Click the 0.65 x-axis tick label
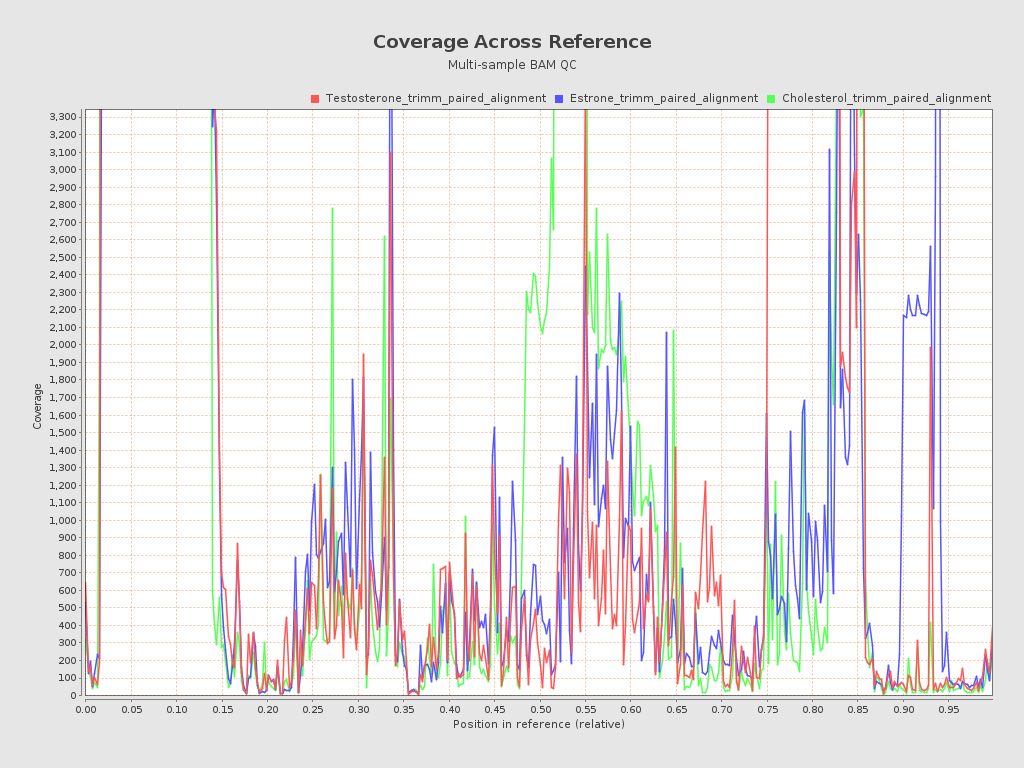Image resolution: width=1024 pixels, height=768 pixels. point(677,709)
